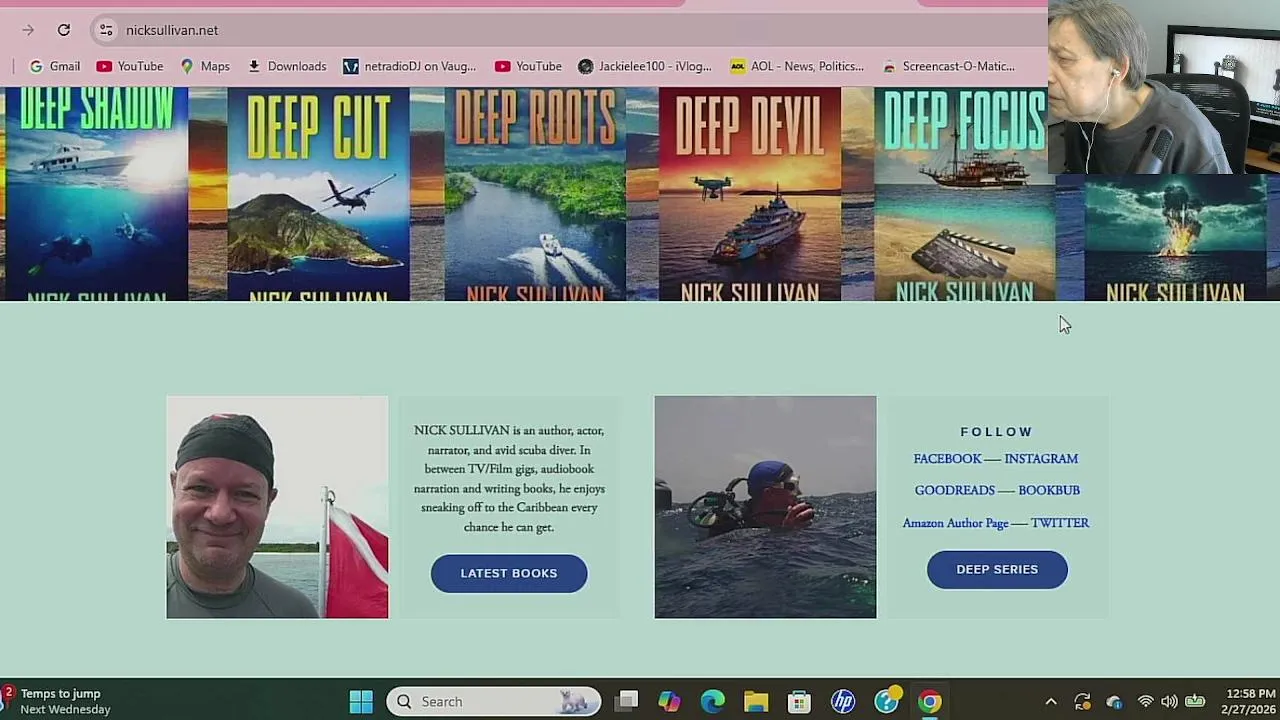
Task: Open the TWITTER link
Action: (1060, 523)
